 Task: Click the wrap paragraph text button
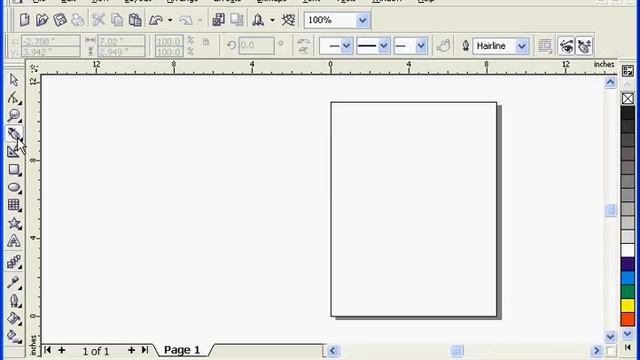click(545, 46)
